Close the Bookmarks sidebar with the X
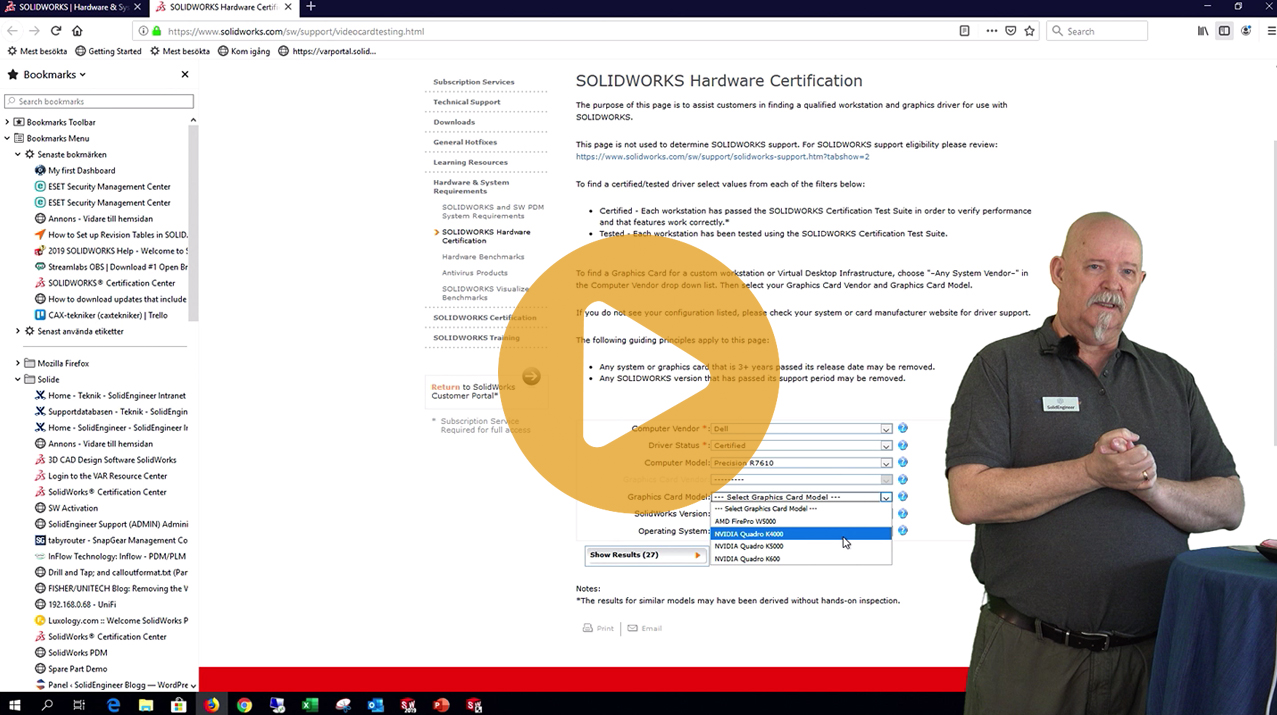The width and height of the screenshot is (1277, 715). coord(185,75)
